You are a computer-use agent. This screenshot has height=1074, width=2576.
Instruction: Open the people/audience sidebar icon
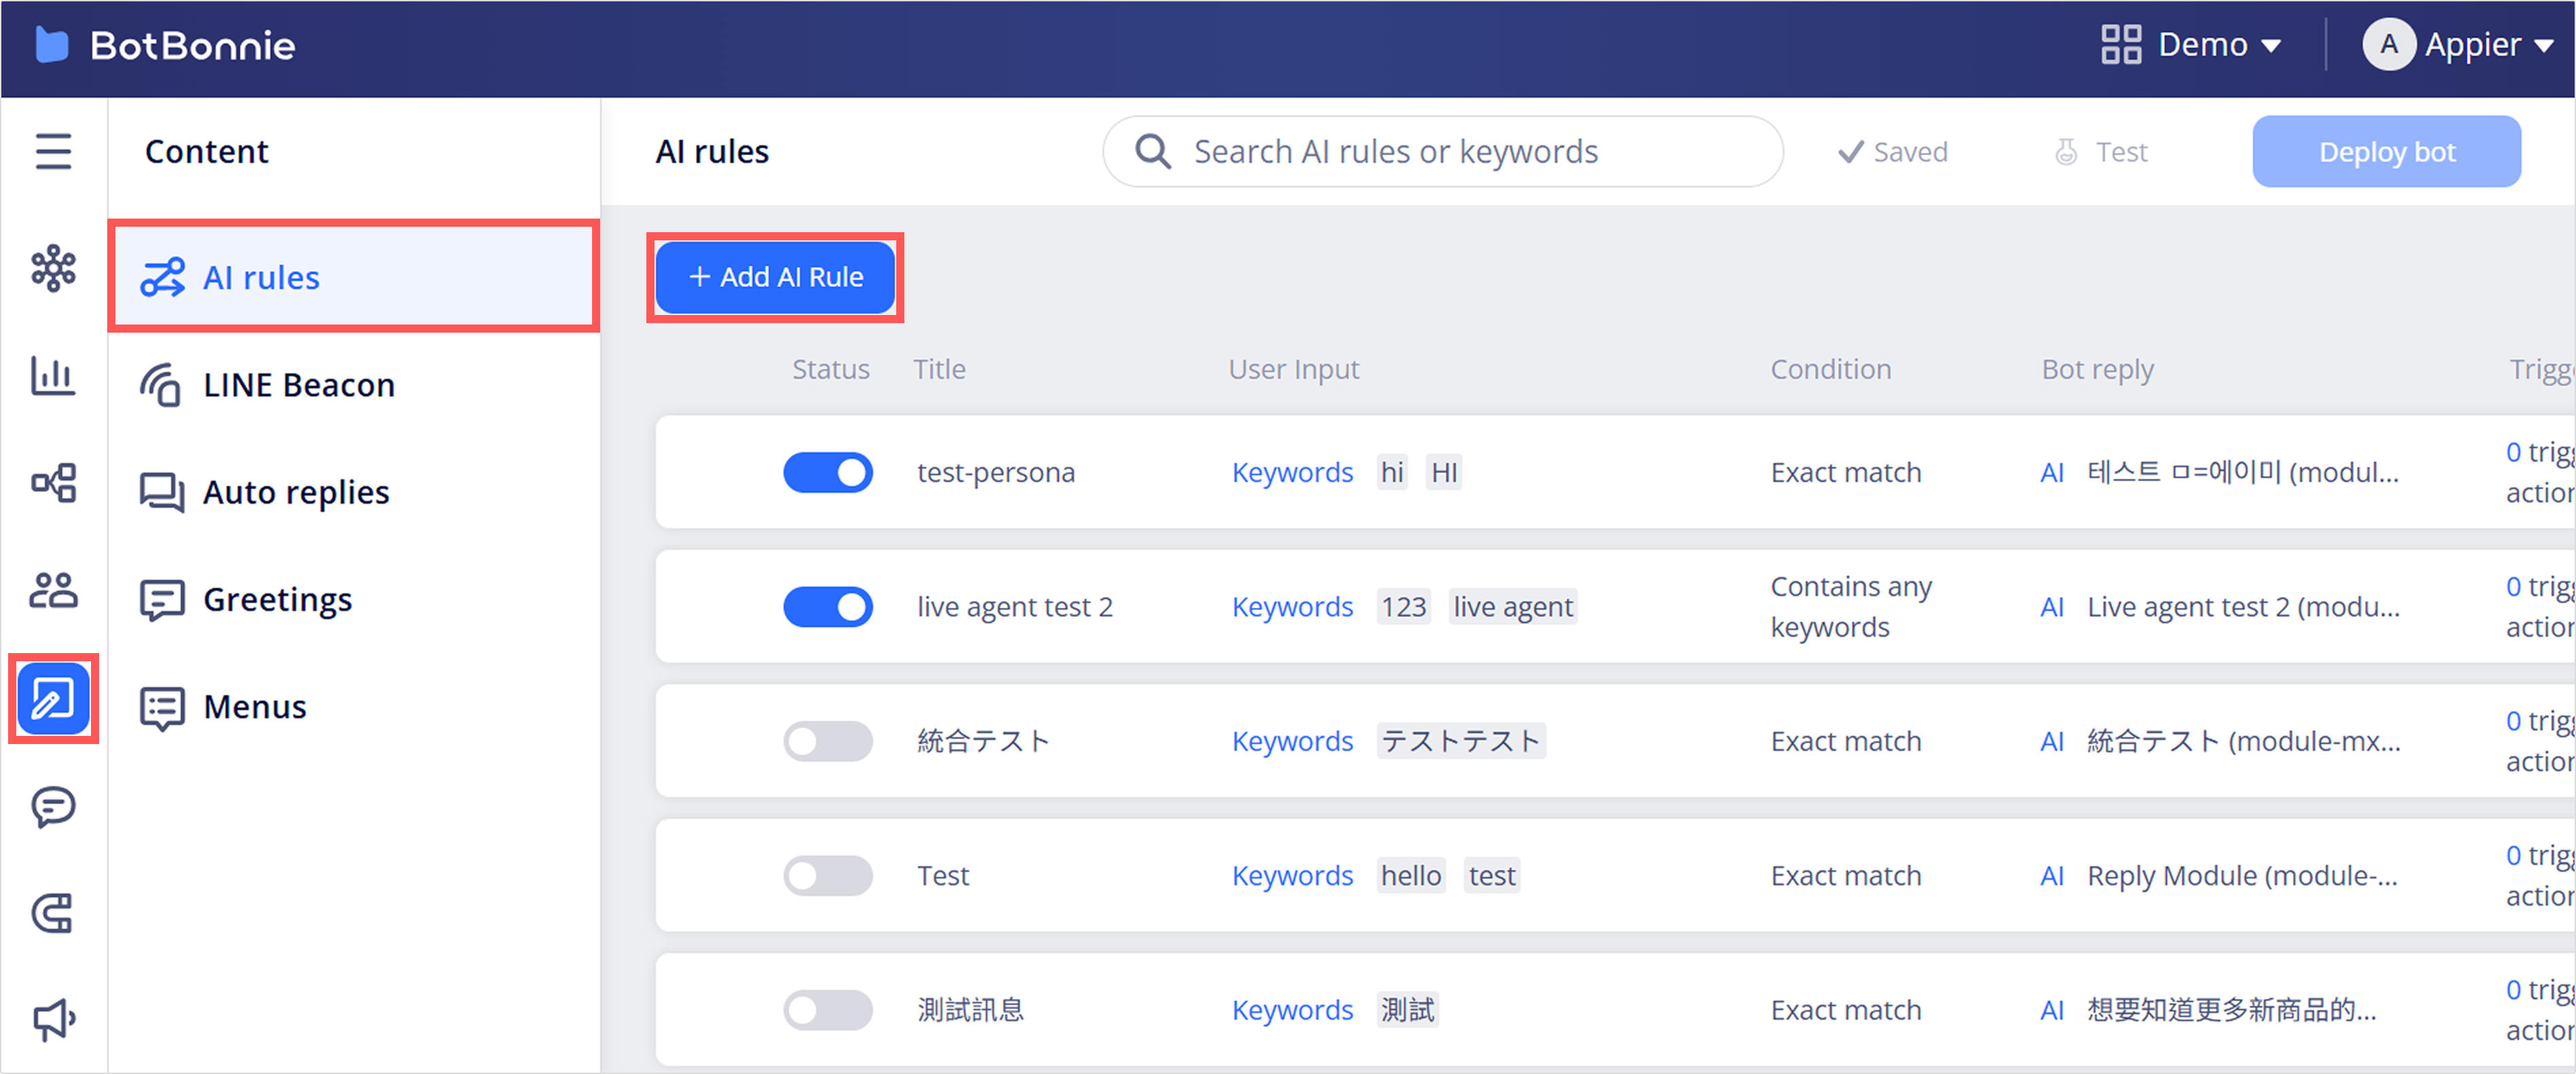(x=53, y=590)
